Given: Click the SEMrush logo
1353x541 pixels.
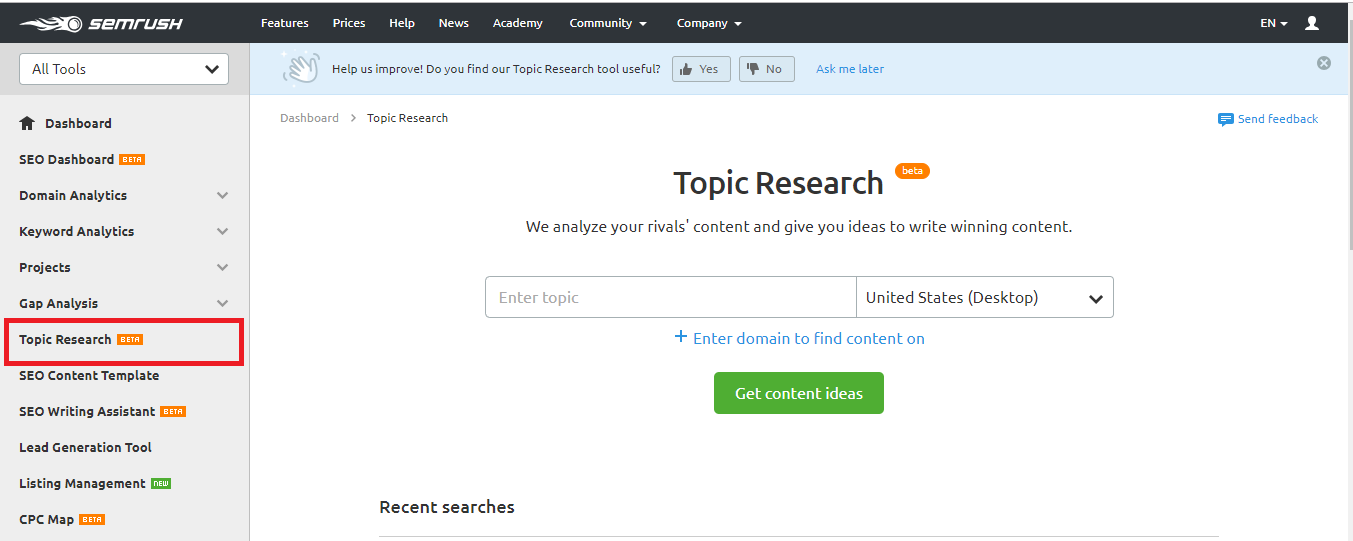Looking at the screenshot, I should (100, 23).
